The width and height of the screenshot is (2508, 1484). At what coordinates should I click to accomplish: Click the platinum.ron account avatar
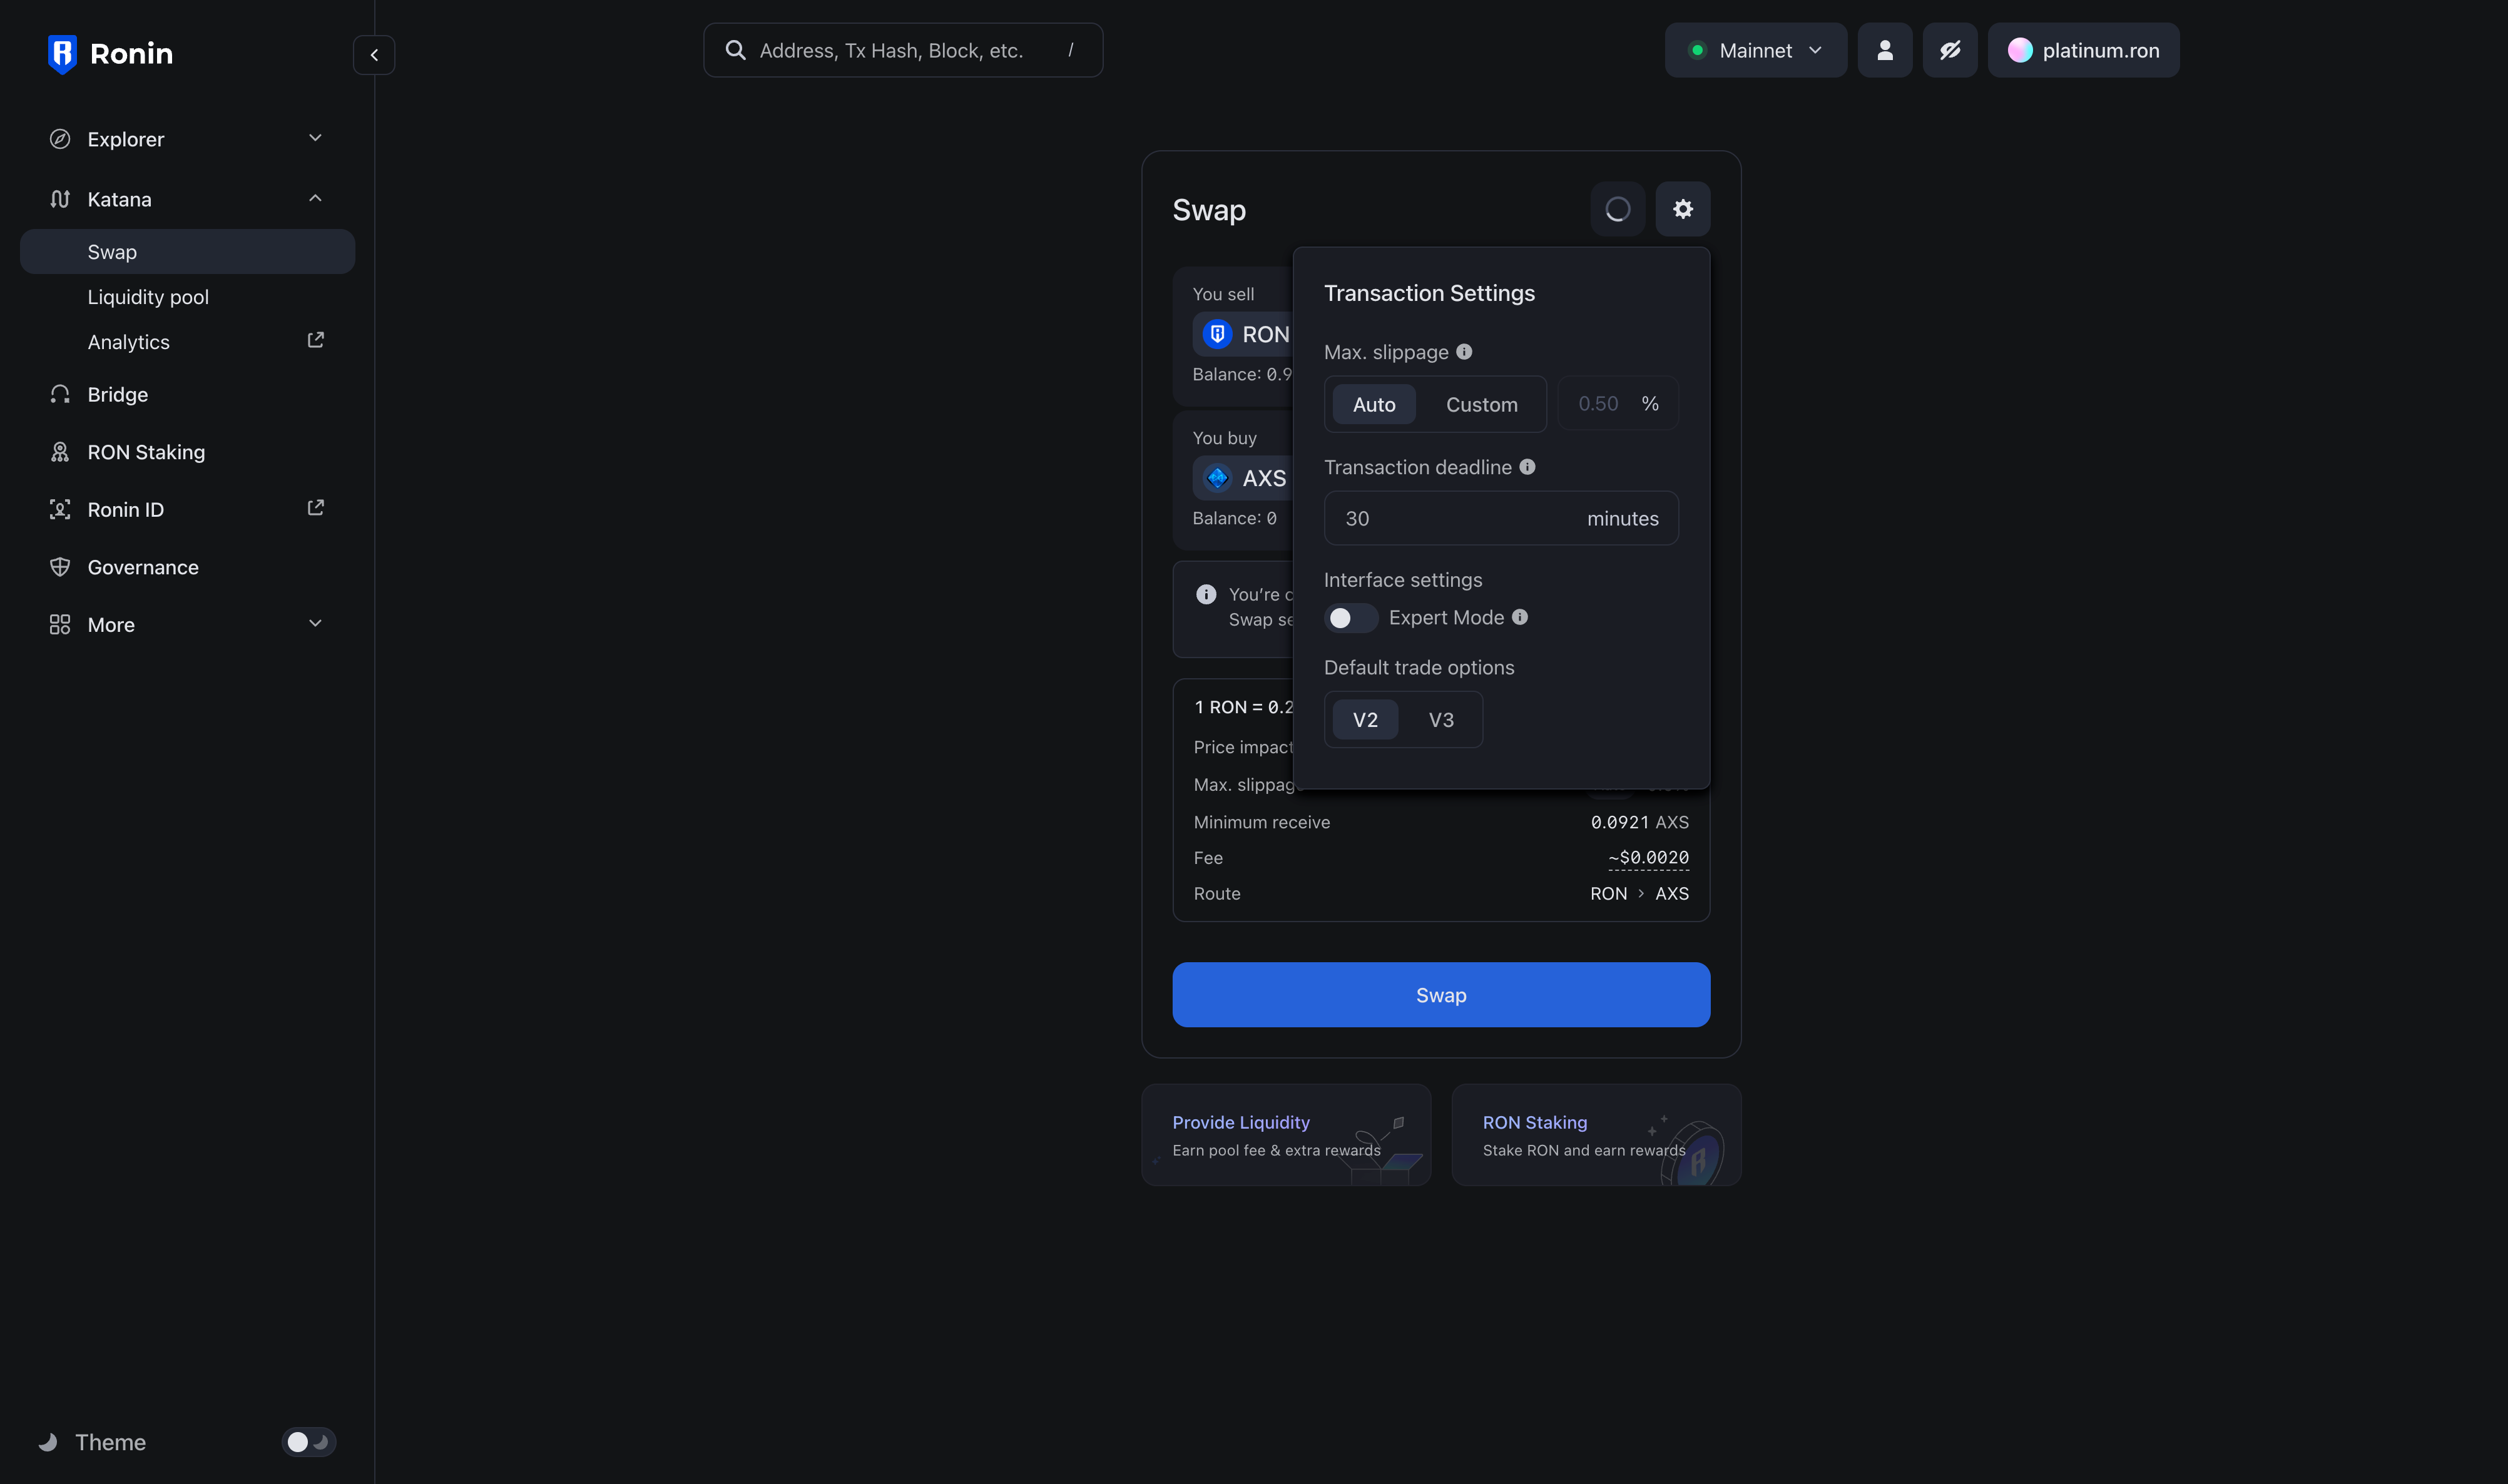[2019, 50]
